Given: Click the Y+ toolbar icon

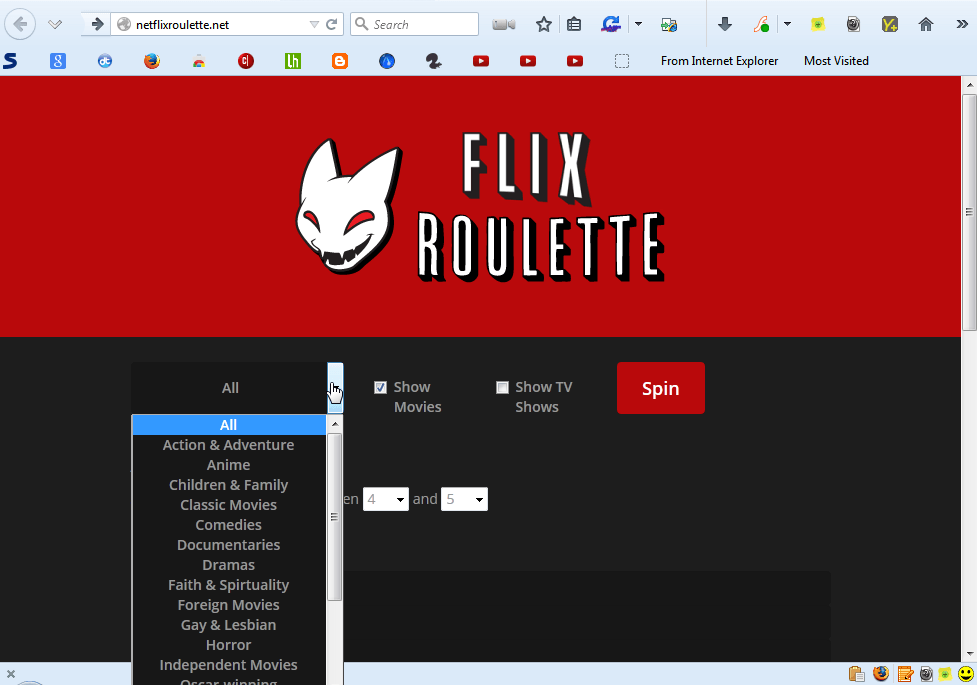Looking at the screenshot, I should pyautogui.click(x=890, y=24).
